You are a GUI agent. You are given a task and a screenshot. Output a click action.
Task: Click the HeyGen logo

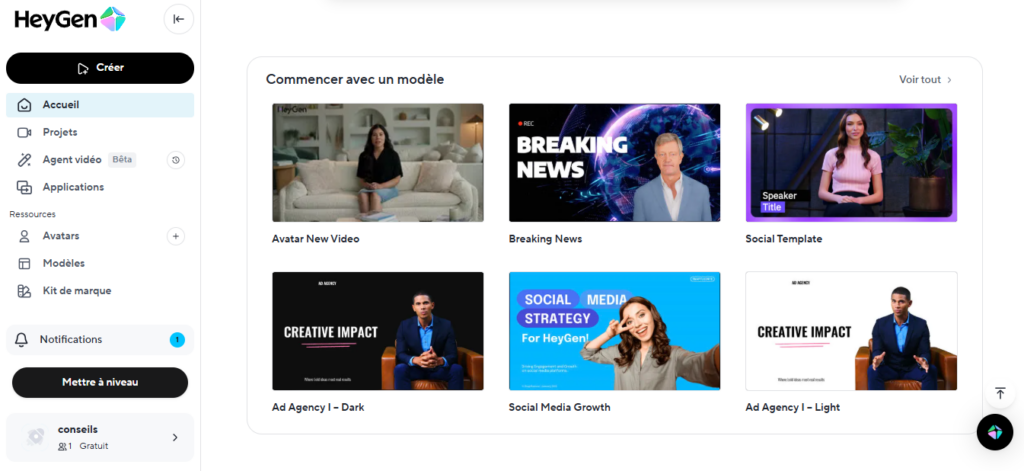click(x=70, y=19)
